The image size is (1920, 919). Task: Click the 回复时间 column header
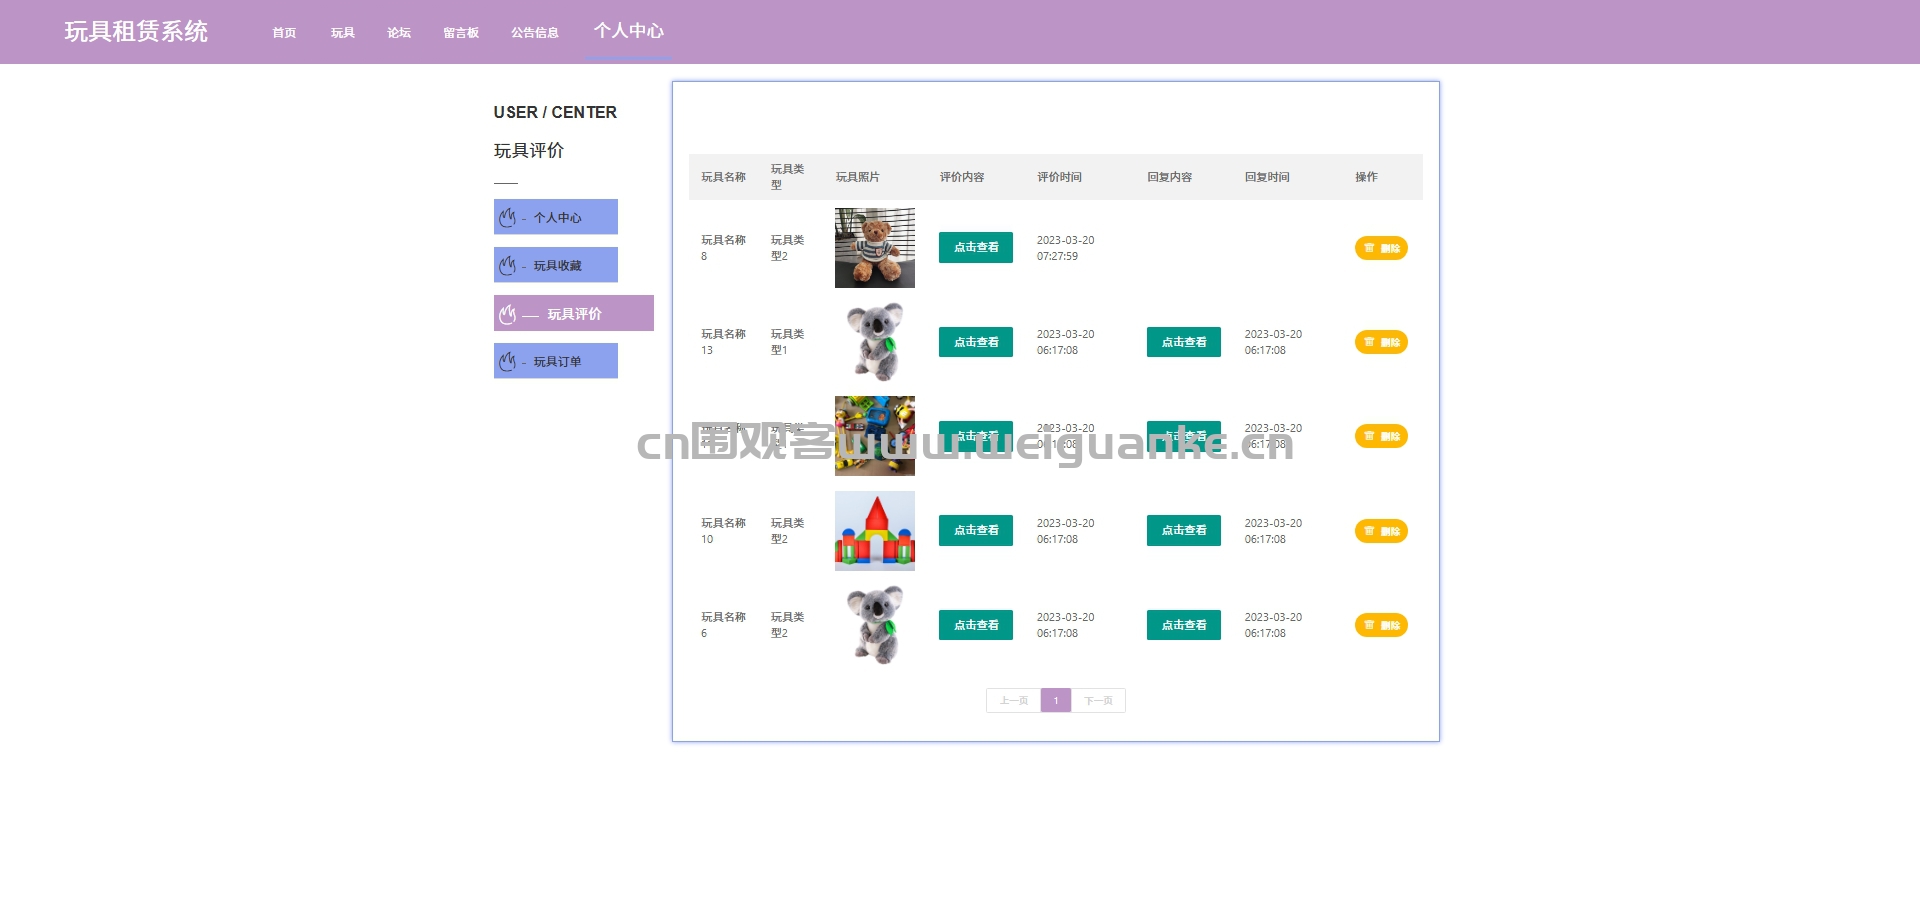tap(1267, 177)
